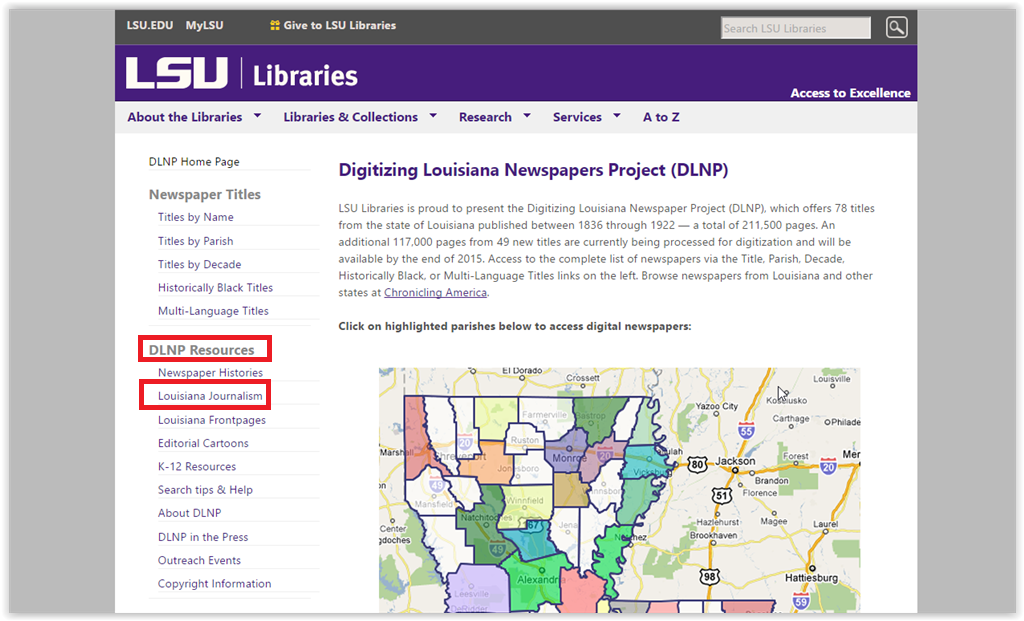Image resolution: width=1024 pixels, height=621 pixels.
Task: Click the search magnifier icon
Action: coord(896,27)
